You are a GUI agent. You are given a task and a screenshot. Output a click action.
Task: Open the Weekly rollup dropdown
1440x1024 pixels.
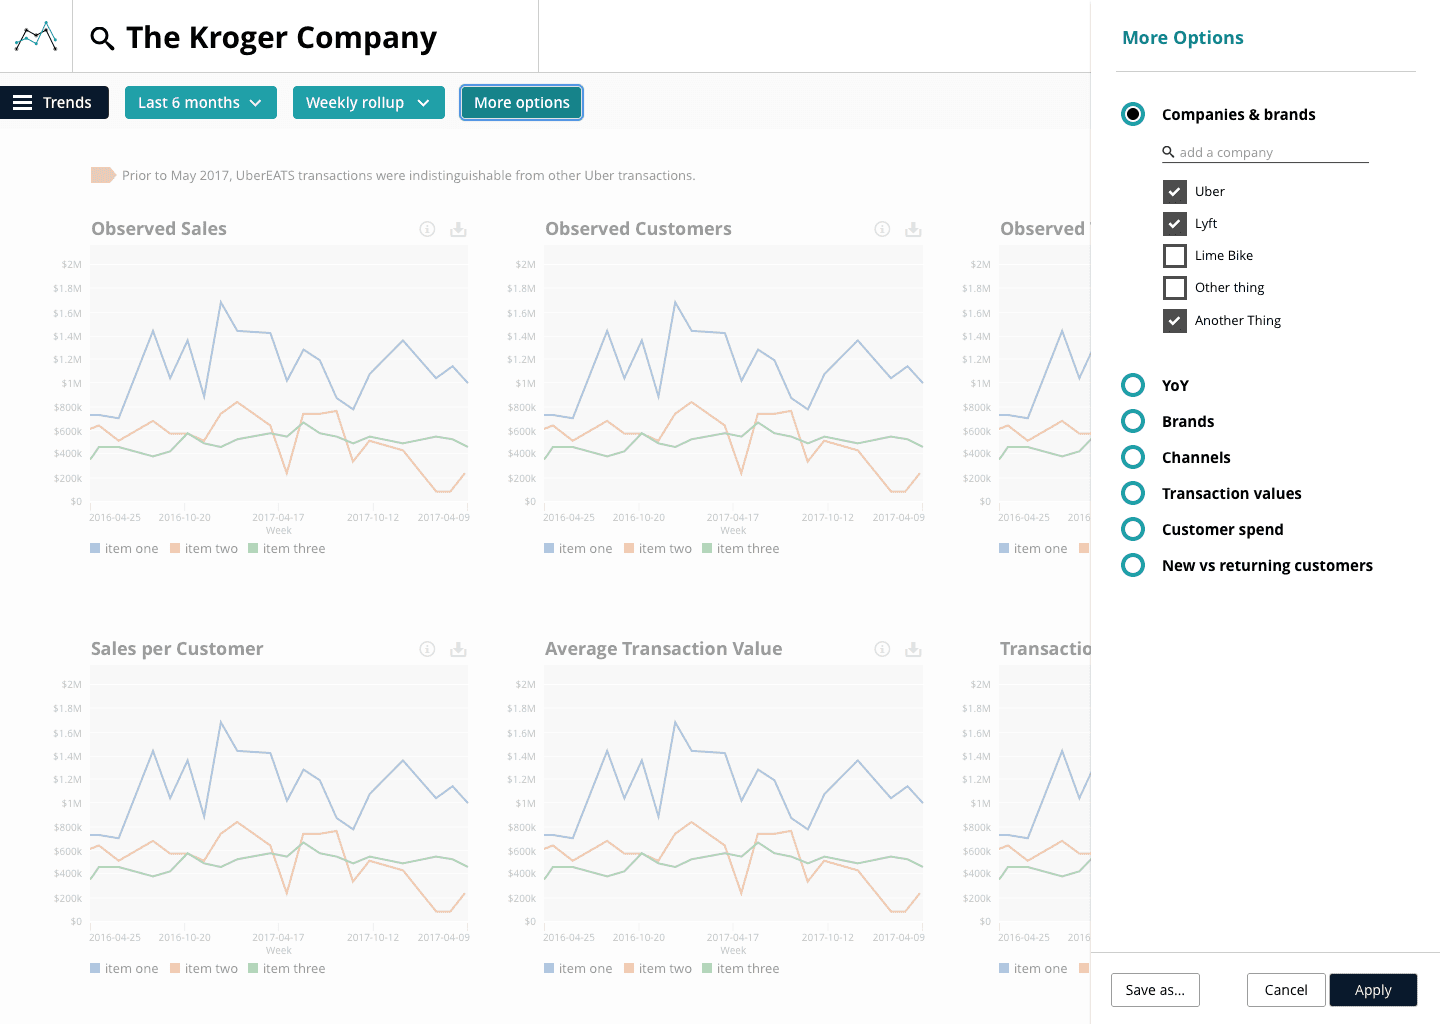click(369, 102)
